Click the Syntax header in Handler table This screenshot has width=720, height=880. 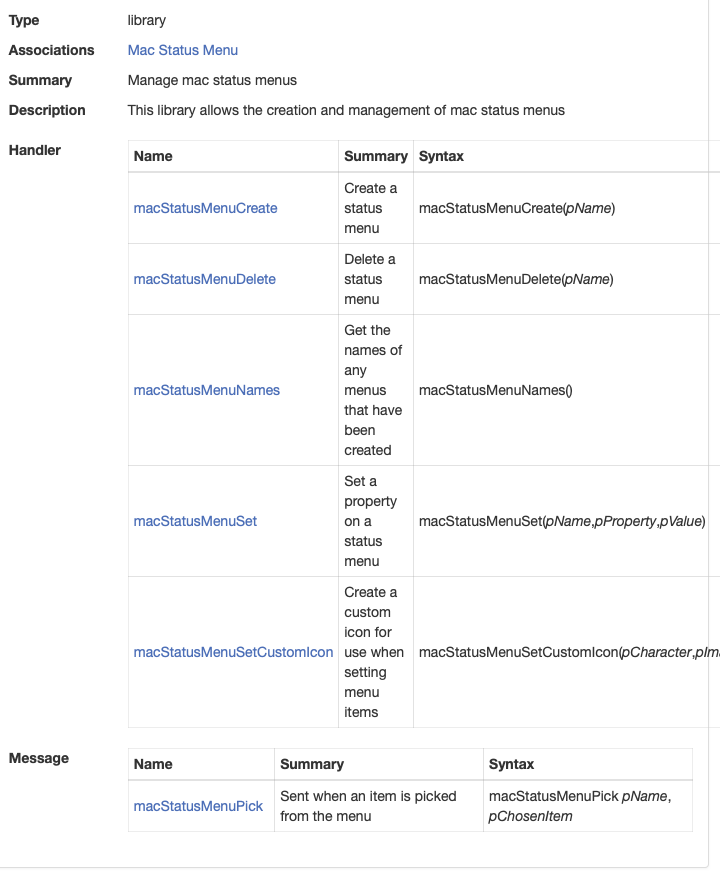pos(441,156)
